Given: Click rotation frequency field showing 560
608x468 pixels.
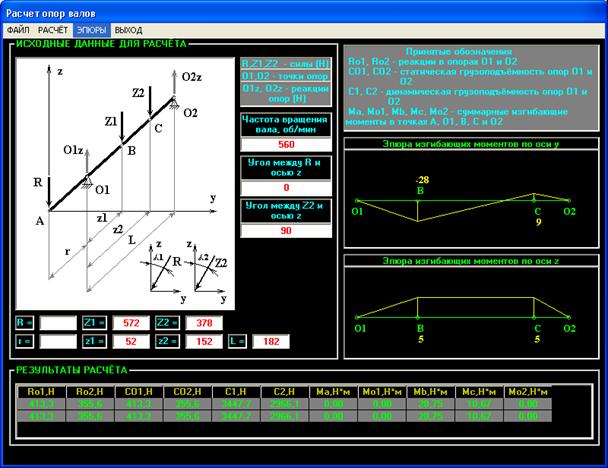Looking at the screenshot, I should coord(286,145).
